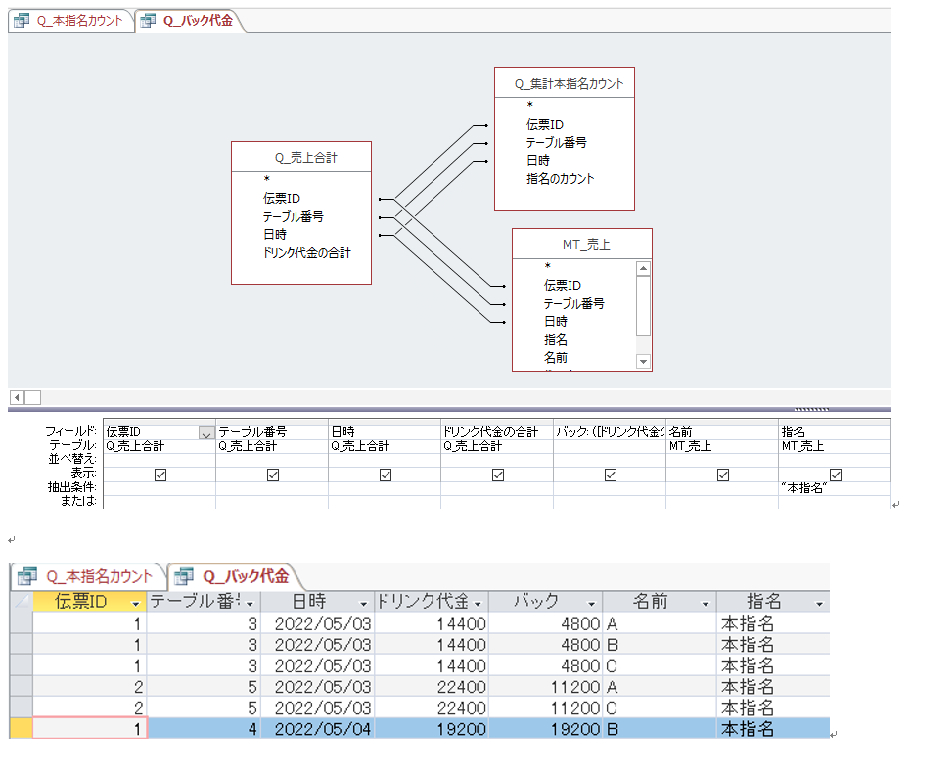Select 指名のカウント field in Q_集計本指名カウント
This screenshot has width=932, height=757.
pos(560,179)
